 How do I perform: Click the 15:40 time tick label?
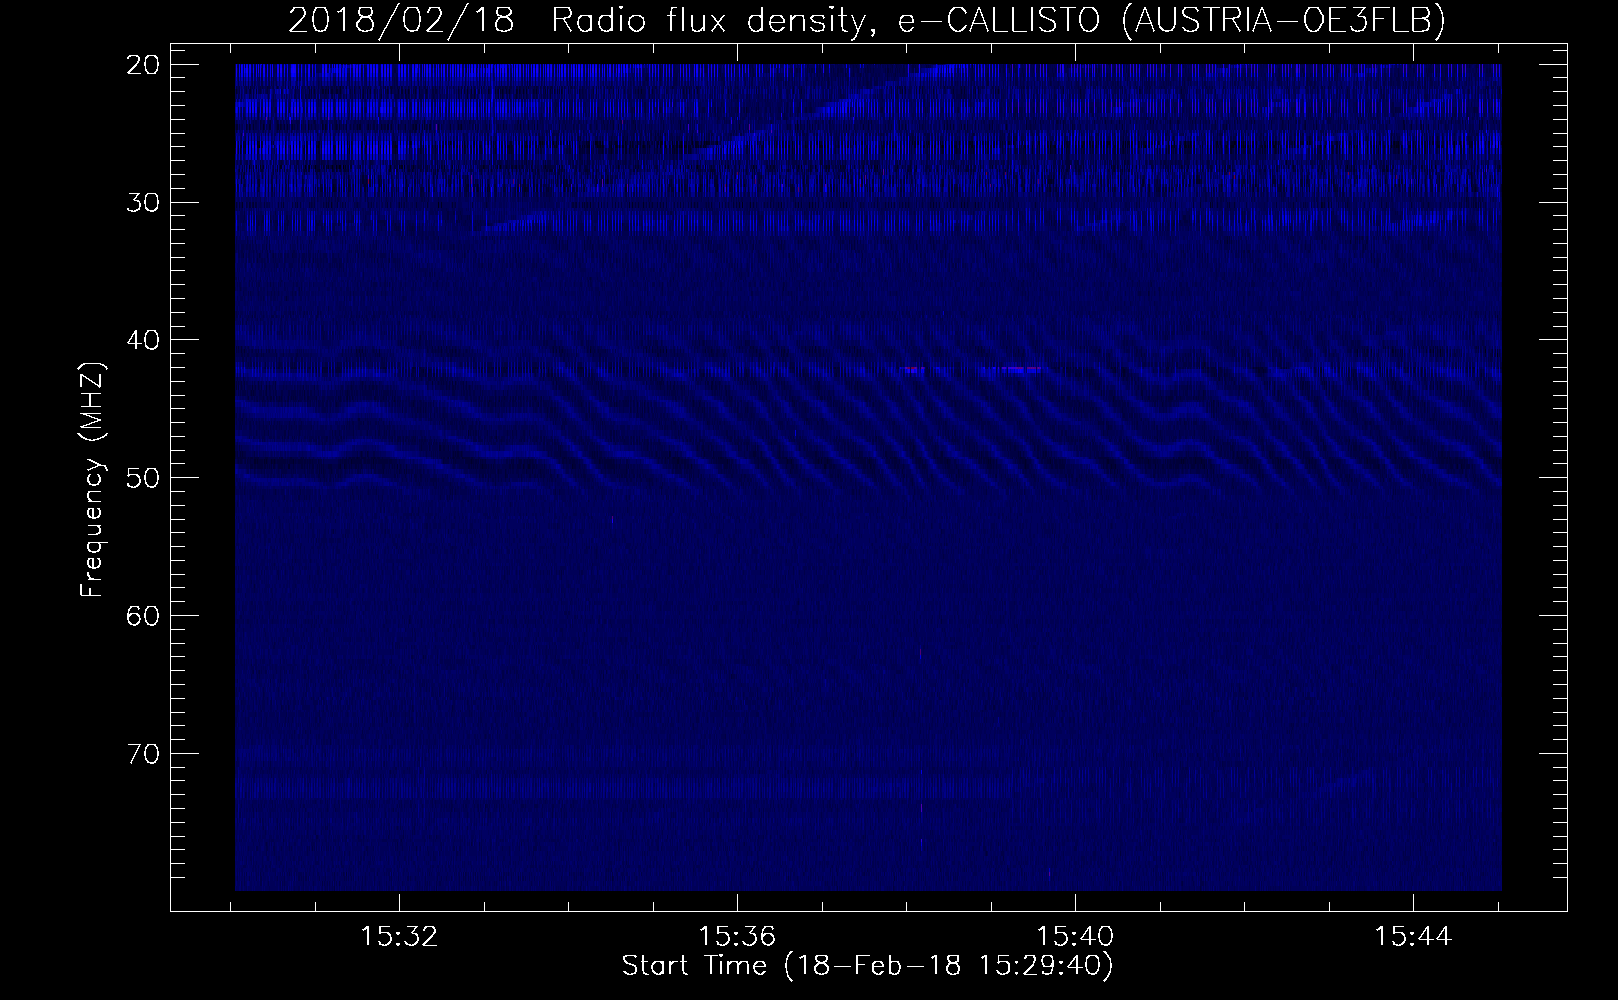coord(1075,937)
